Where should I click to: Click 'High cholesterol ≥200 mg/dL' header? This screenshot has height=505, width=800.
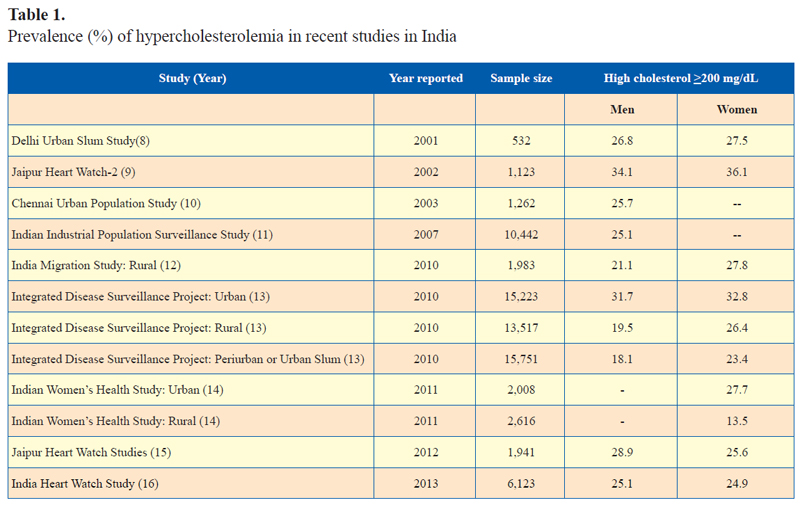tap(681, 78)
